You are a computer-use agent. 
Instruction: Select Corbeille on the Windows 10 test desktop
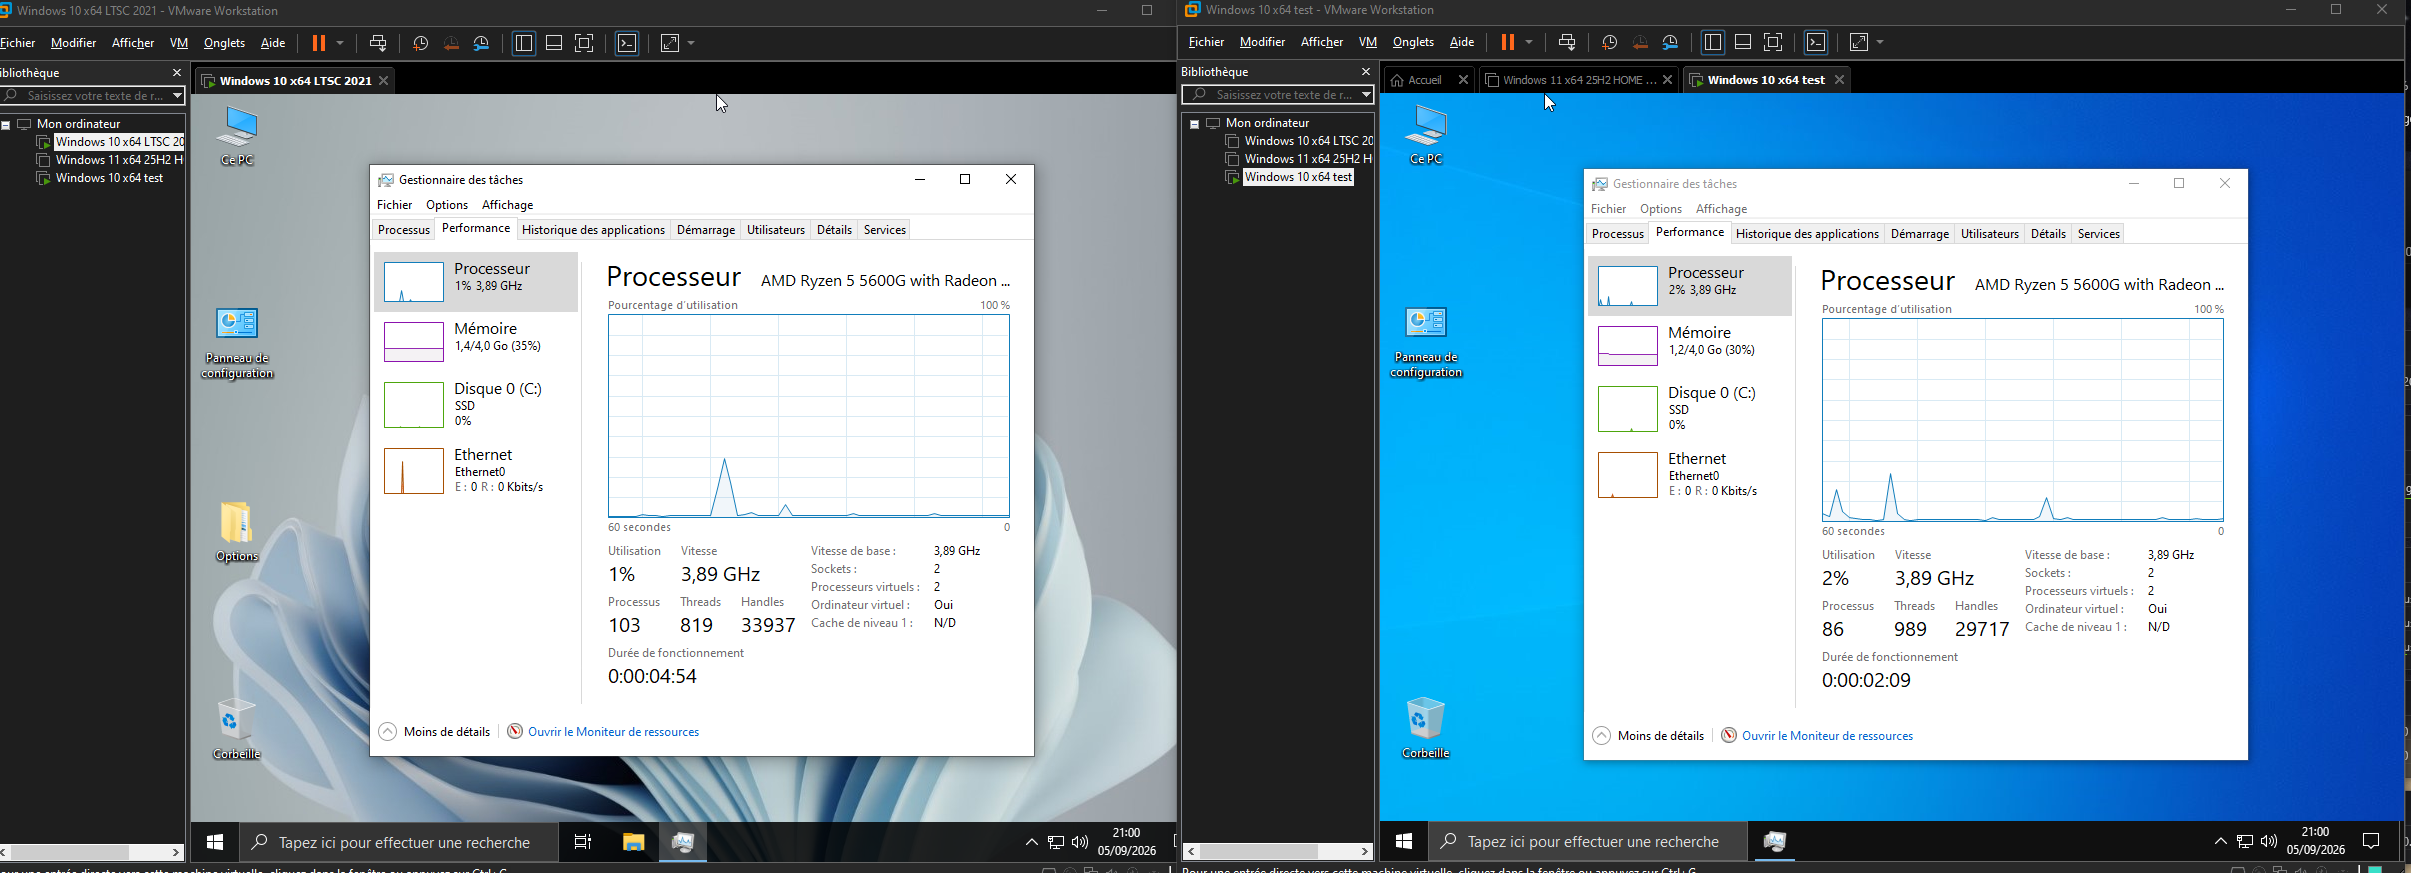tap(1426, 728)
